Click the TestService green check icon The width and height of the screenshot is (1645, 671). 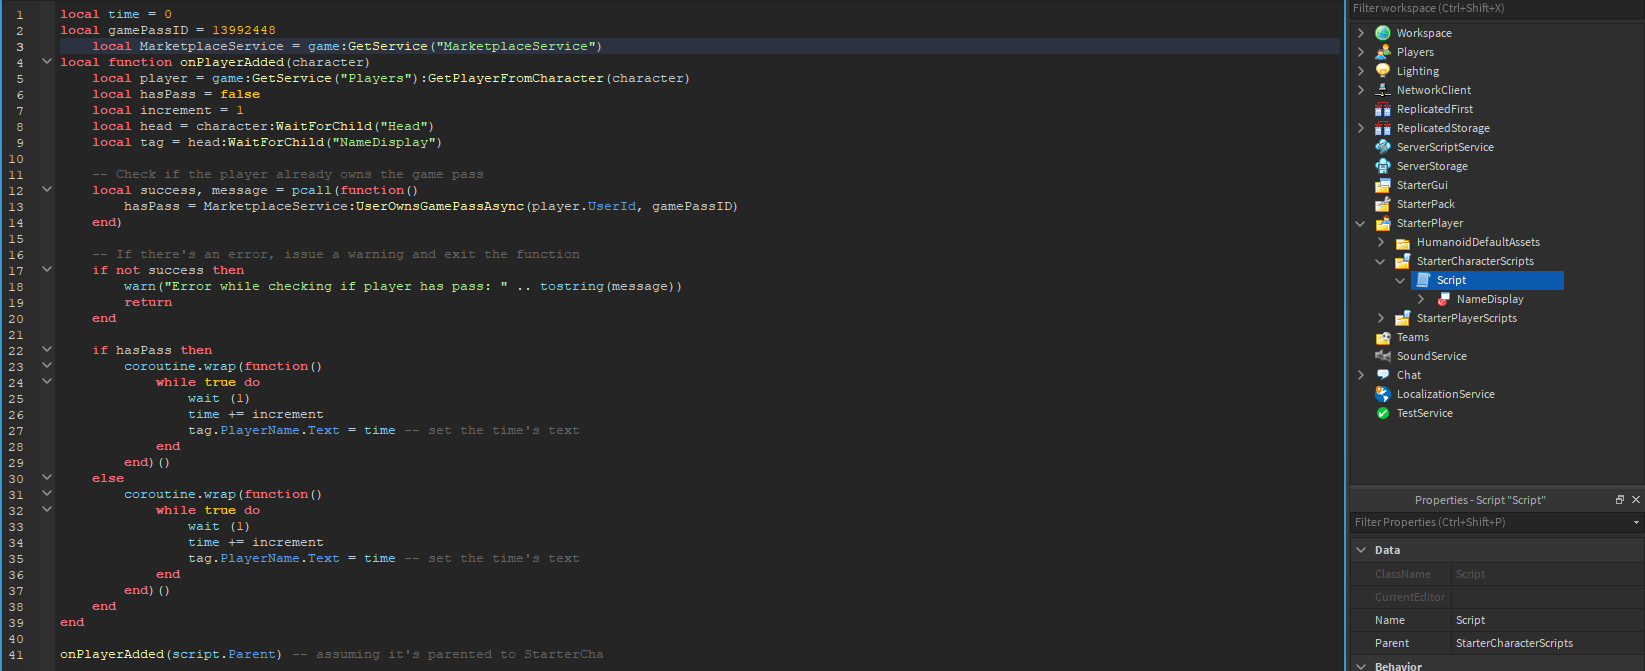click(1382, 413)
